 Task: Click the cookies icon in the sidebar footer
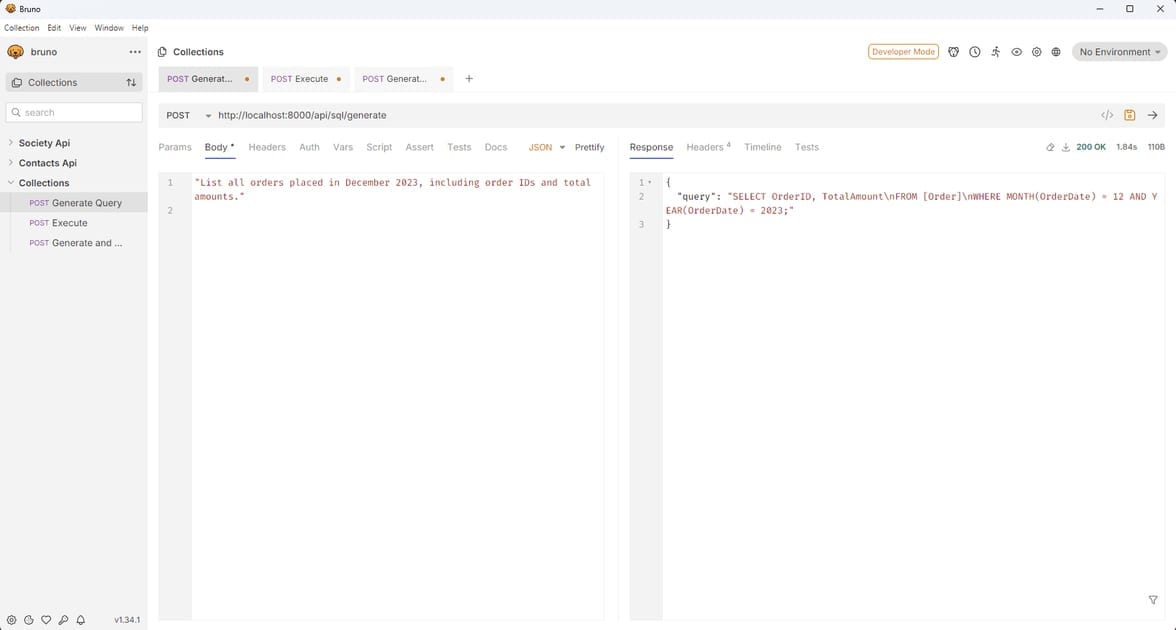[x=28, y=620]
